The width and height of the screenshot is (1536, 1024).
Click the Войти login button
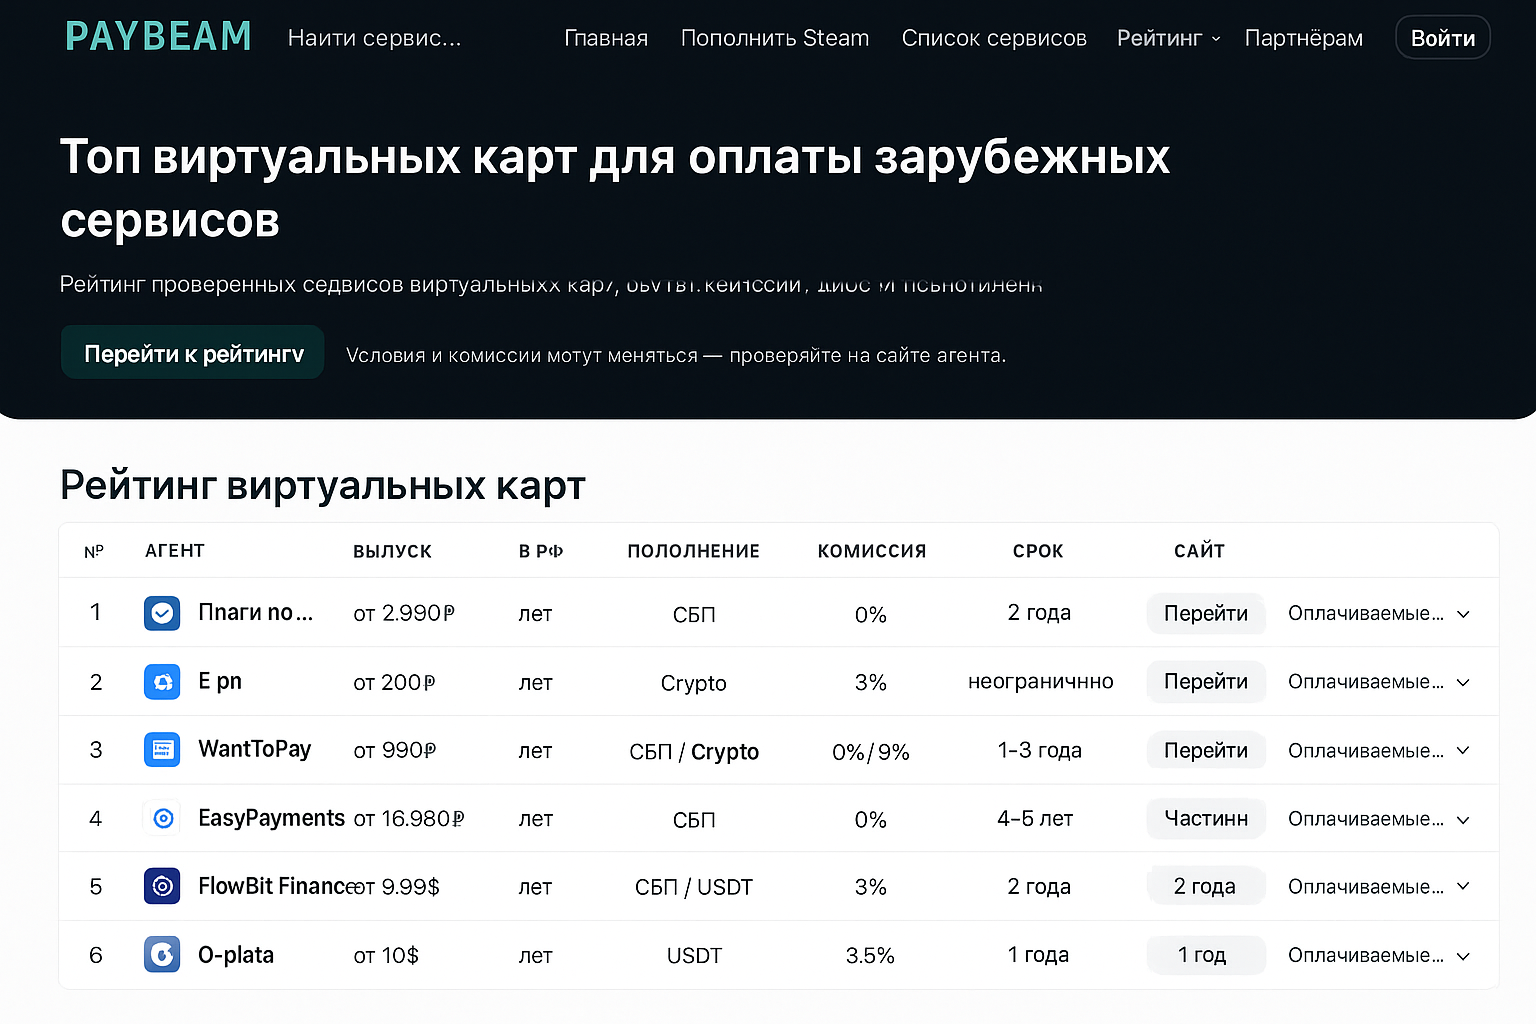pyautogui.click(x=1443, y=38)
